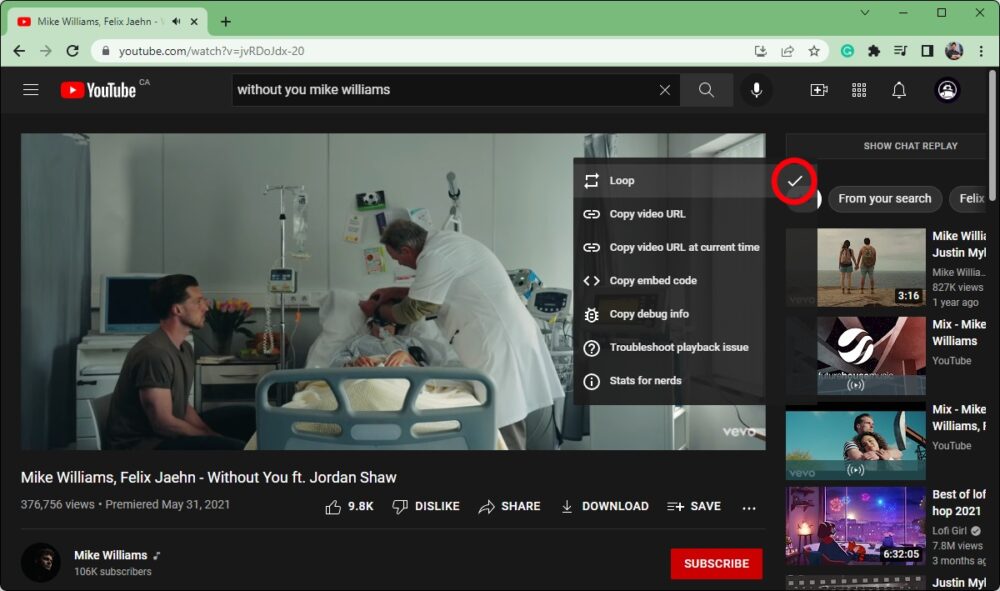Bookmark this page with star icon
Image resolution: width=1000 pixels, height=591 pixels.
pyautogui.click(x=814, y=51)
